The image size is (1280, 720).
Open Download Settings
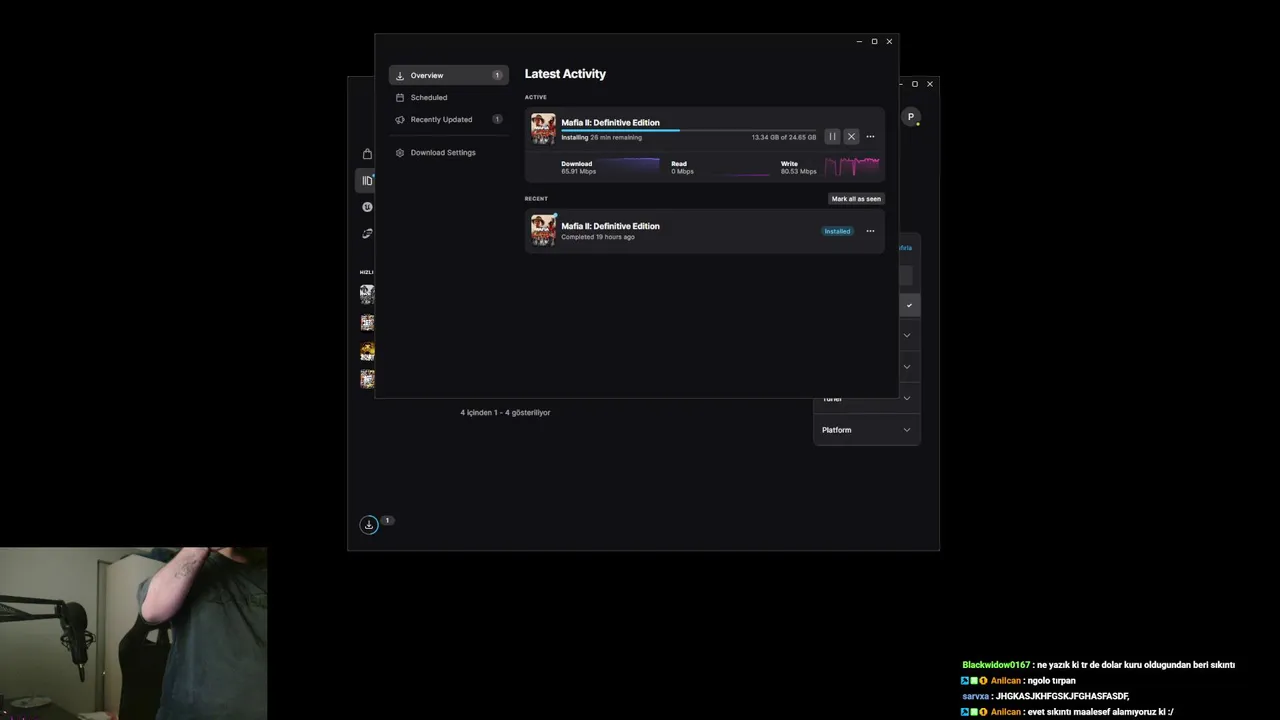[448, 152]
